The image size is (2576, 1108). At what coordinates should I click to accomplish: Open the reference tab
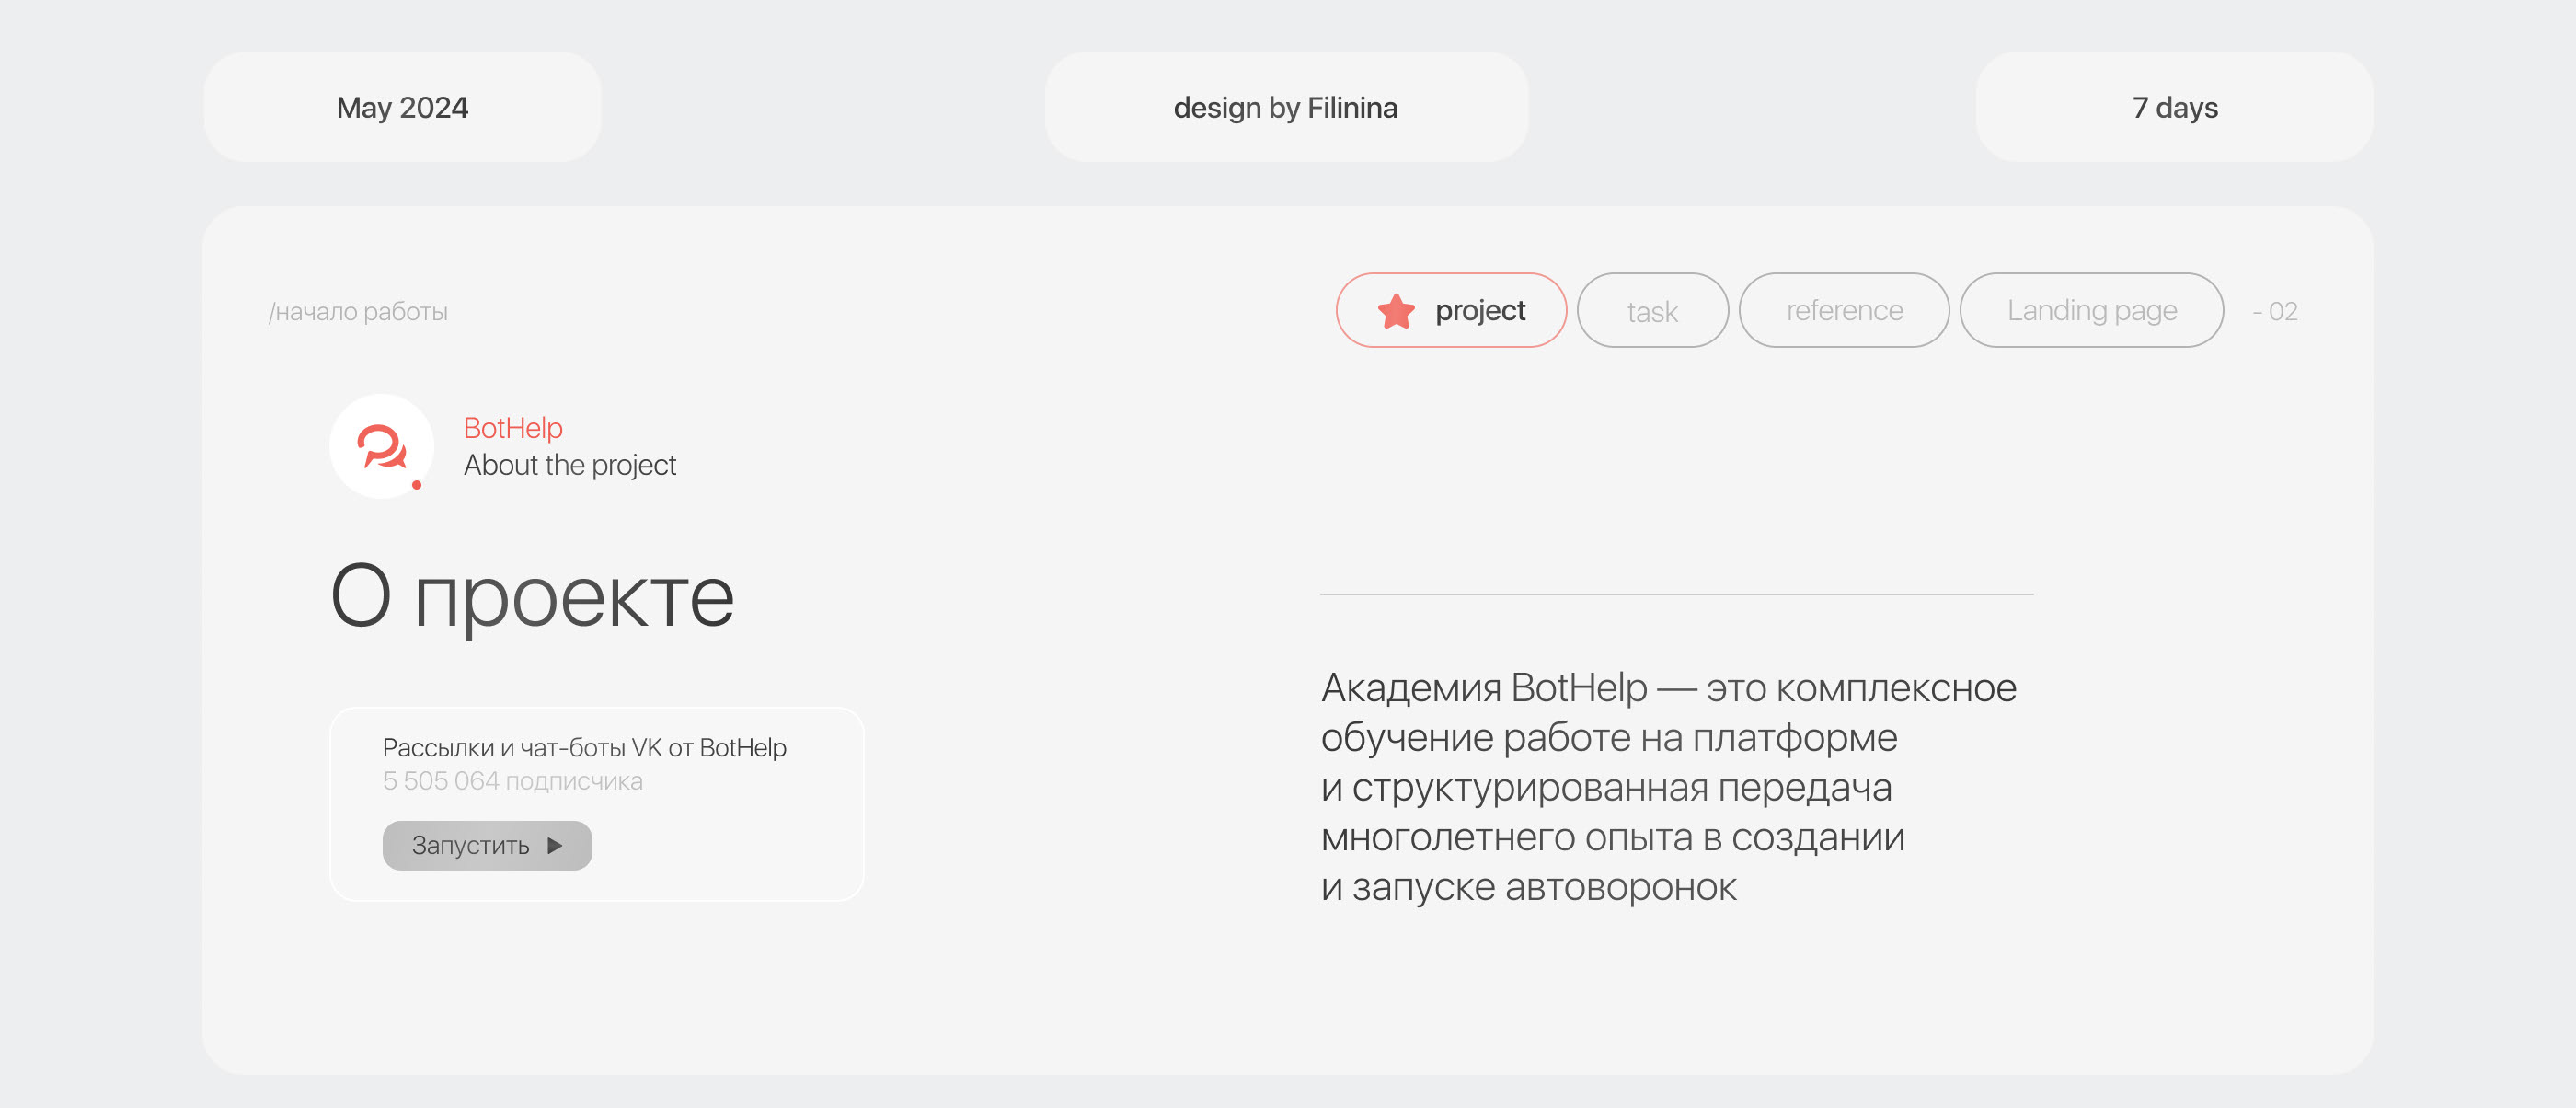(1844, 311)
